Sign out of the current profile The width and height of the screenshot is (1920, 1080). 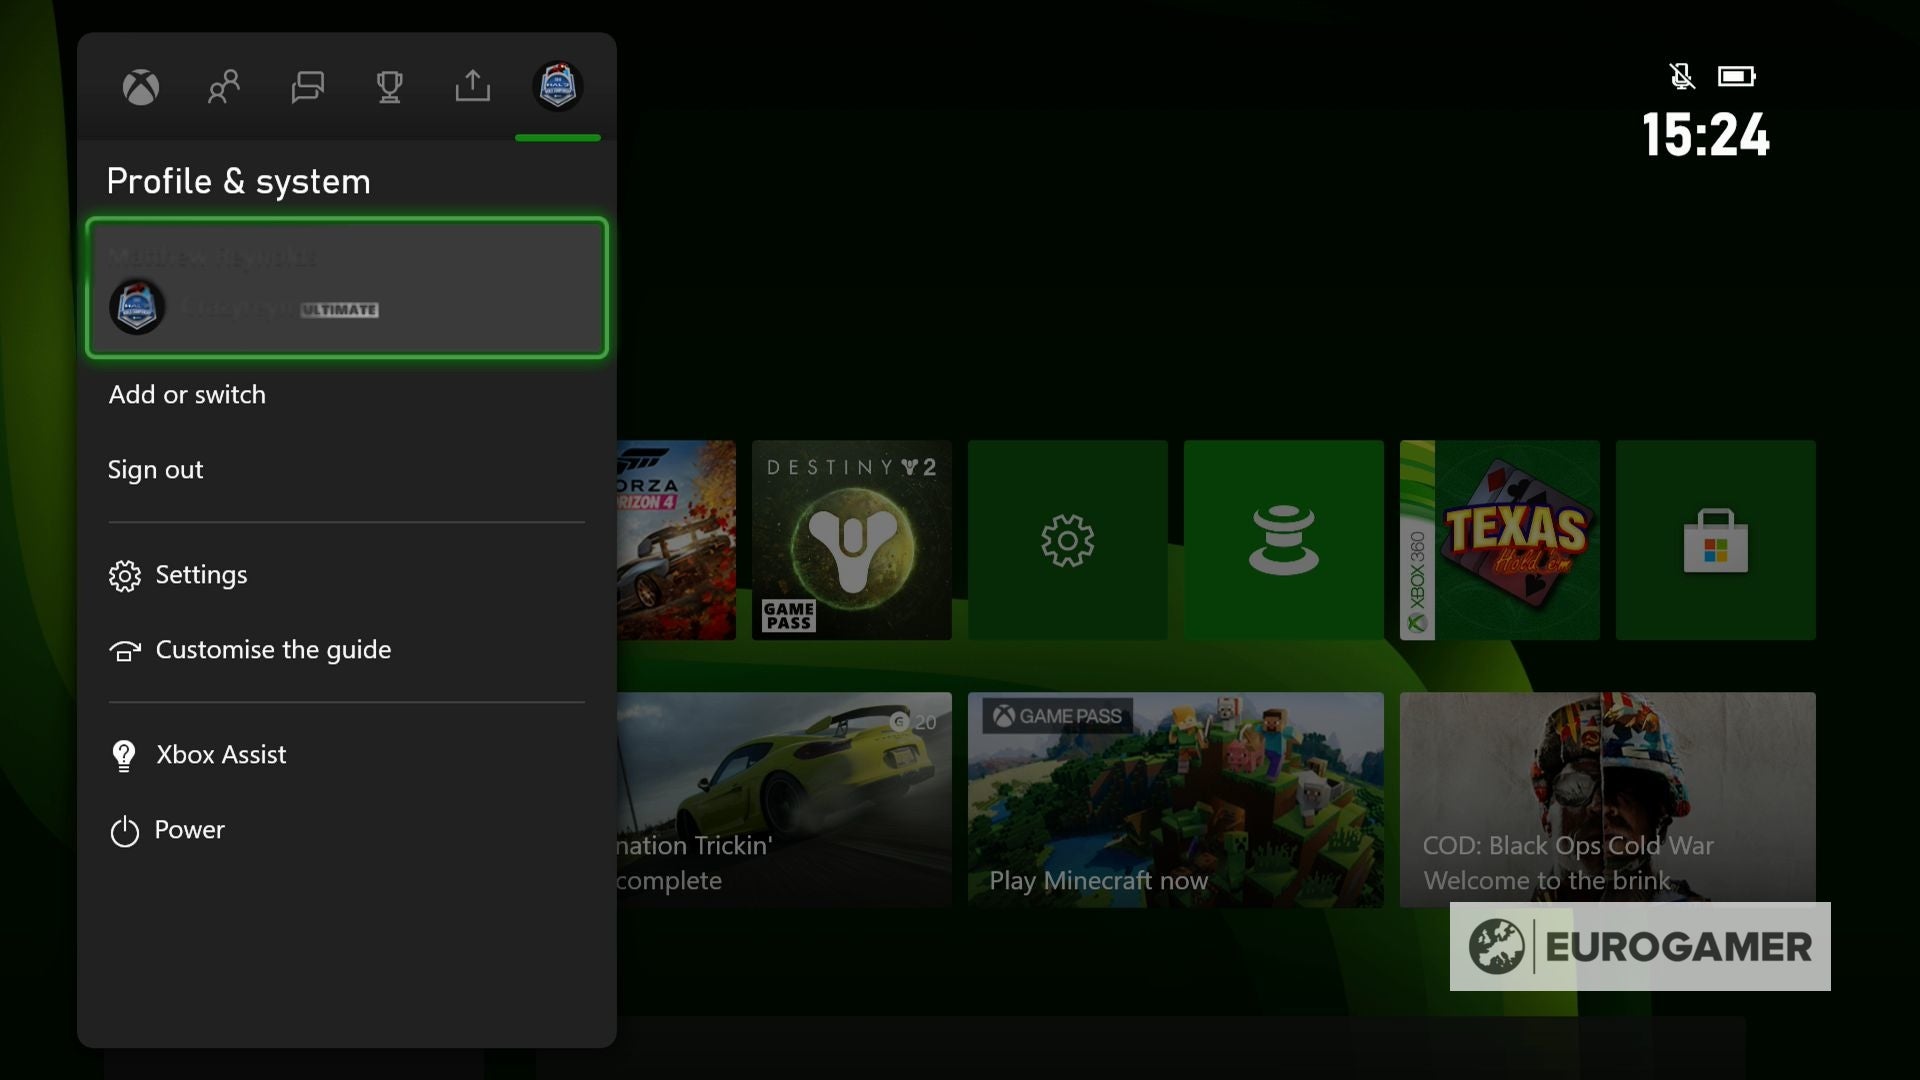point(156,470)
